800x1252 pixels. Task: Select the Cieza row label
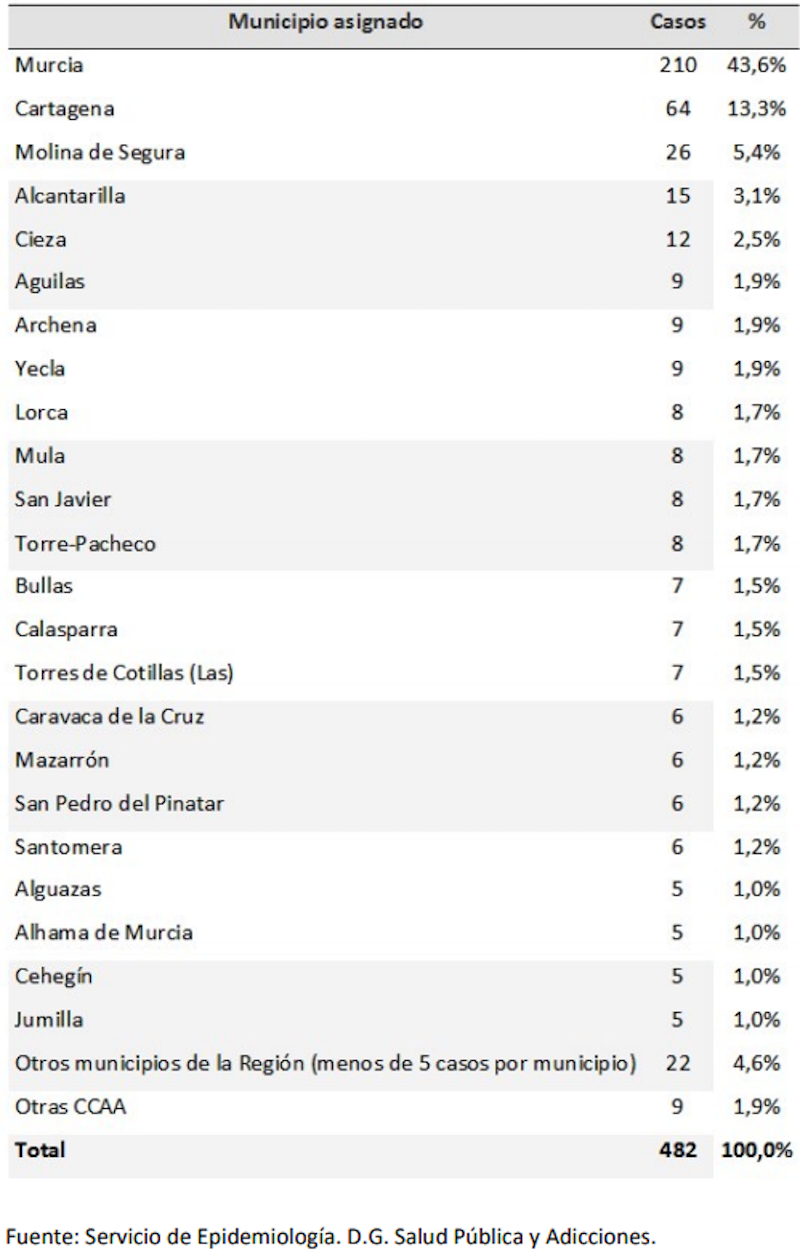(x=41, y=240)
